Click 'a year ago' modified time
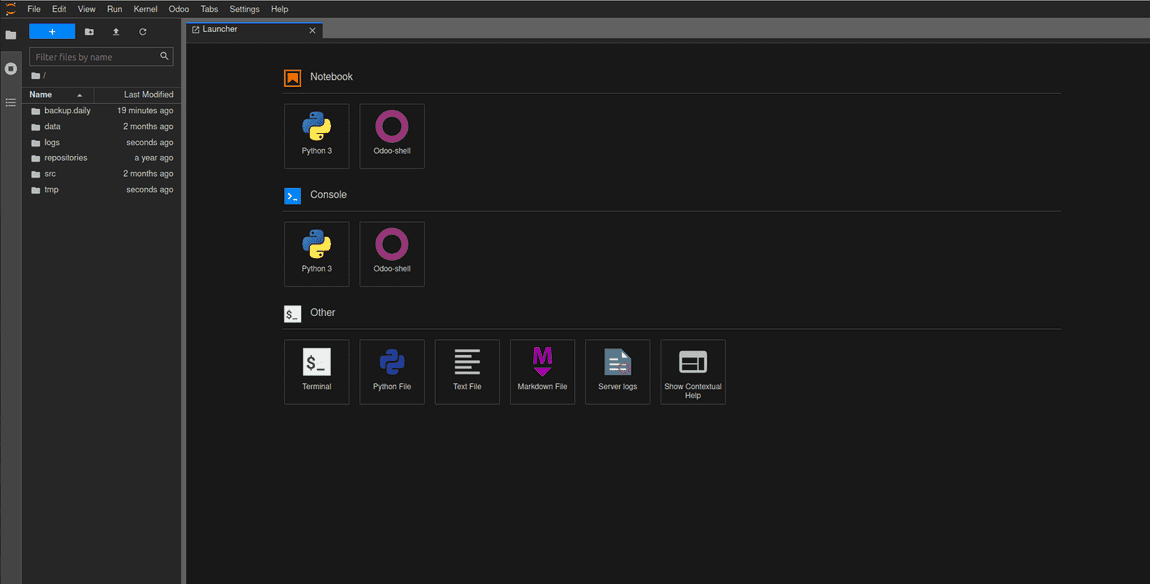The height and width of the screenshot is (584, 1150). (x=154, y=158)
